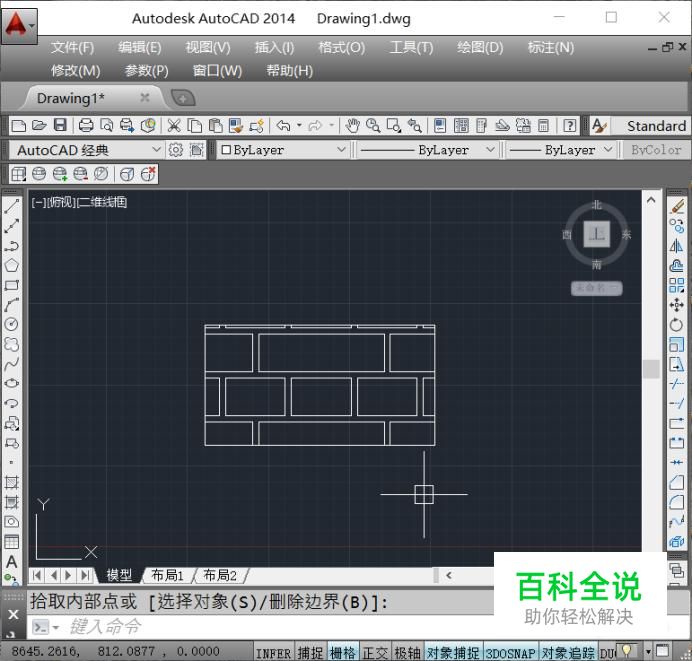Open the AutoCAD 经典 workspace dropdown
692x661 pixels.
coord(86,150)
